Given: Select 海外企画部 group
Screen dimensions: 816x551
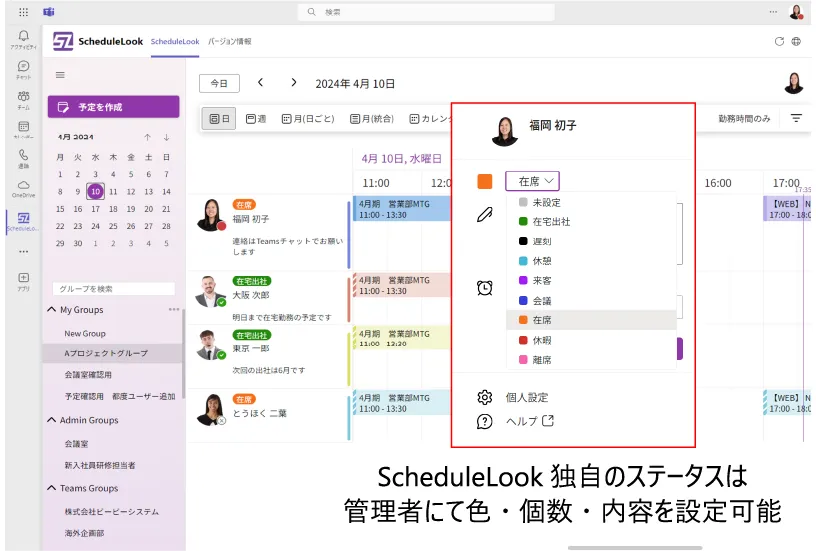Looking at the screenshot, I should (84, 533).
